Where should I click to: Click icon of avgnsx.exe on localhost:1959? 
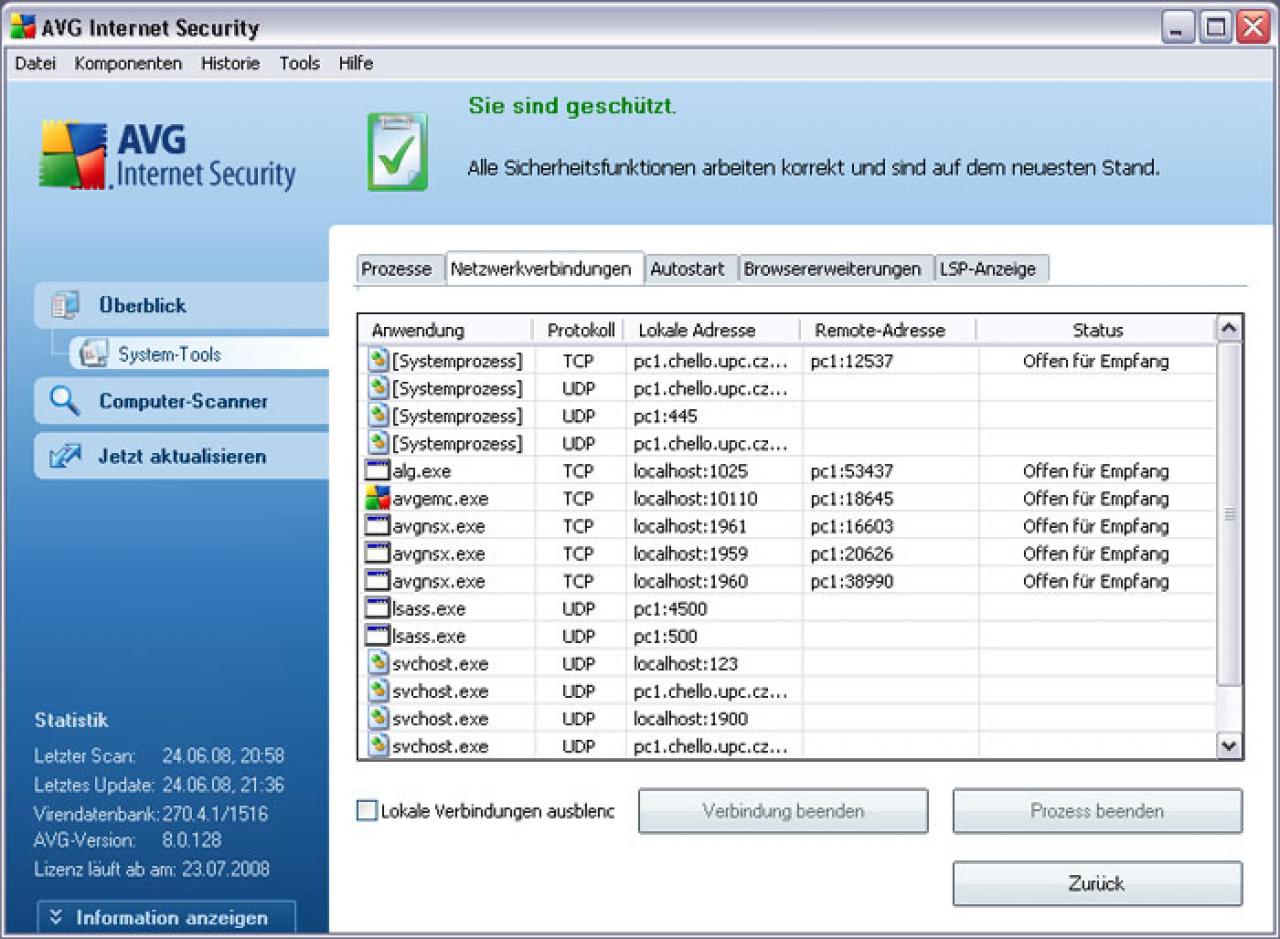[x=377, y=553]
